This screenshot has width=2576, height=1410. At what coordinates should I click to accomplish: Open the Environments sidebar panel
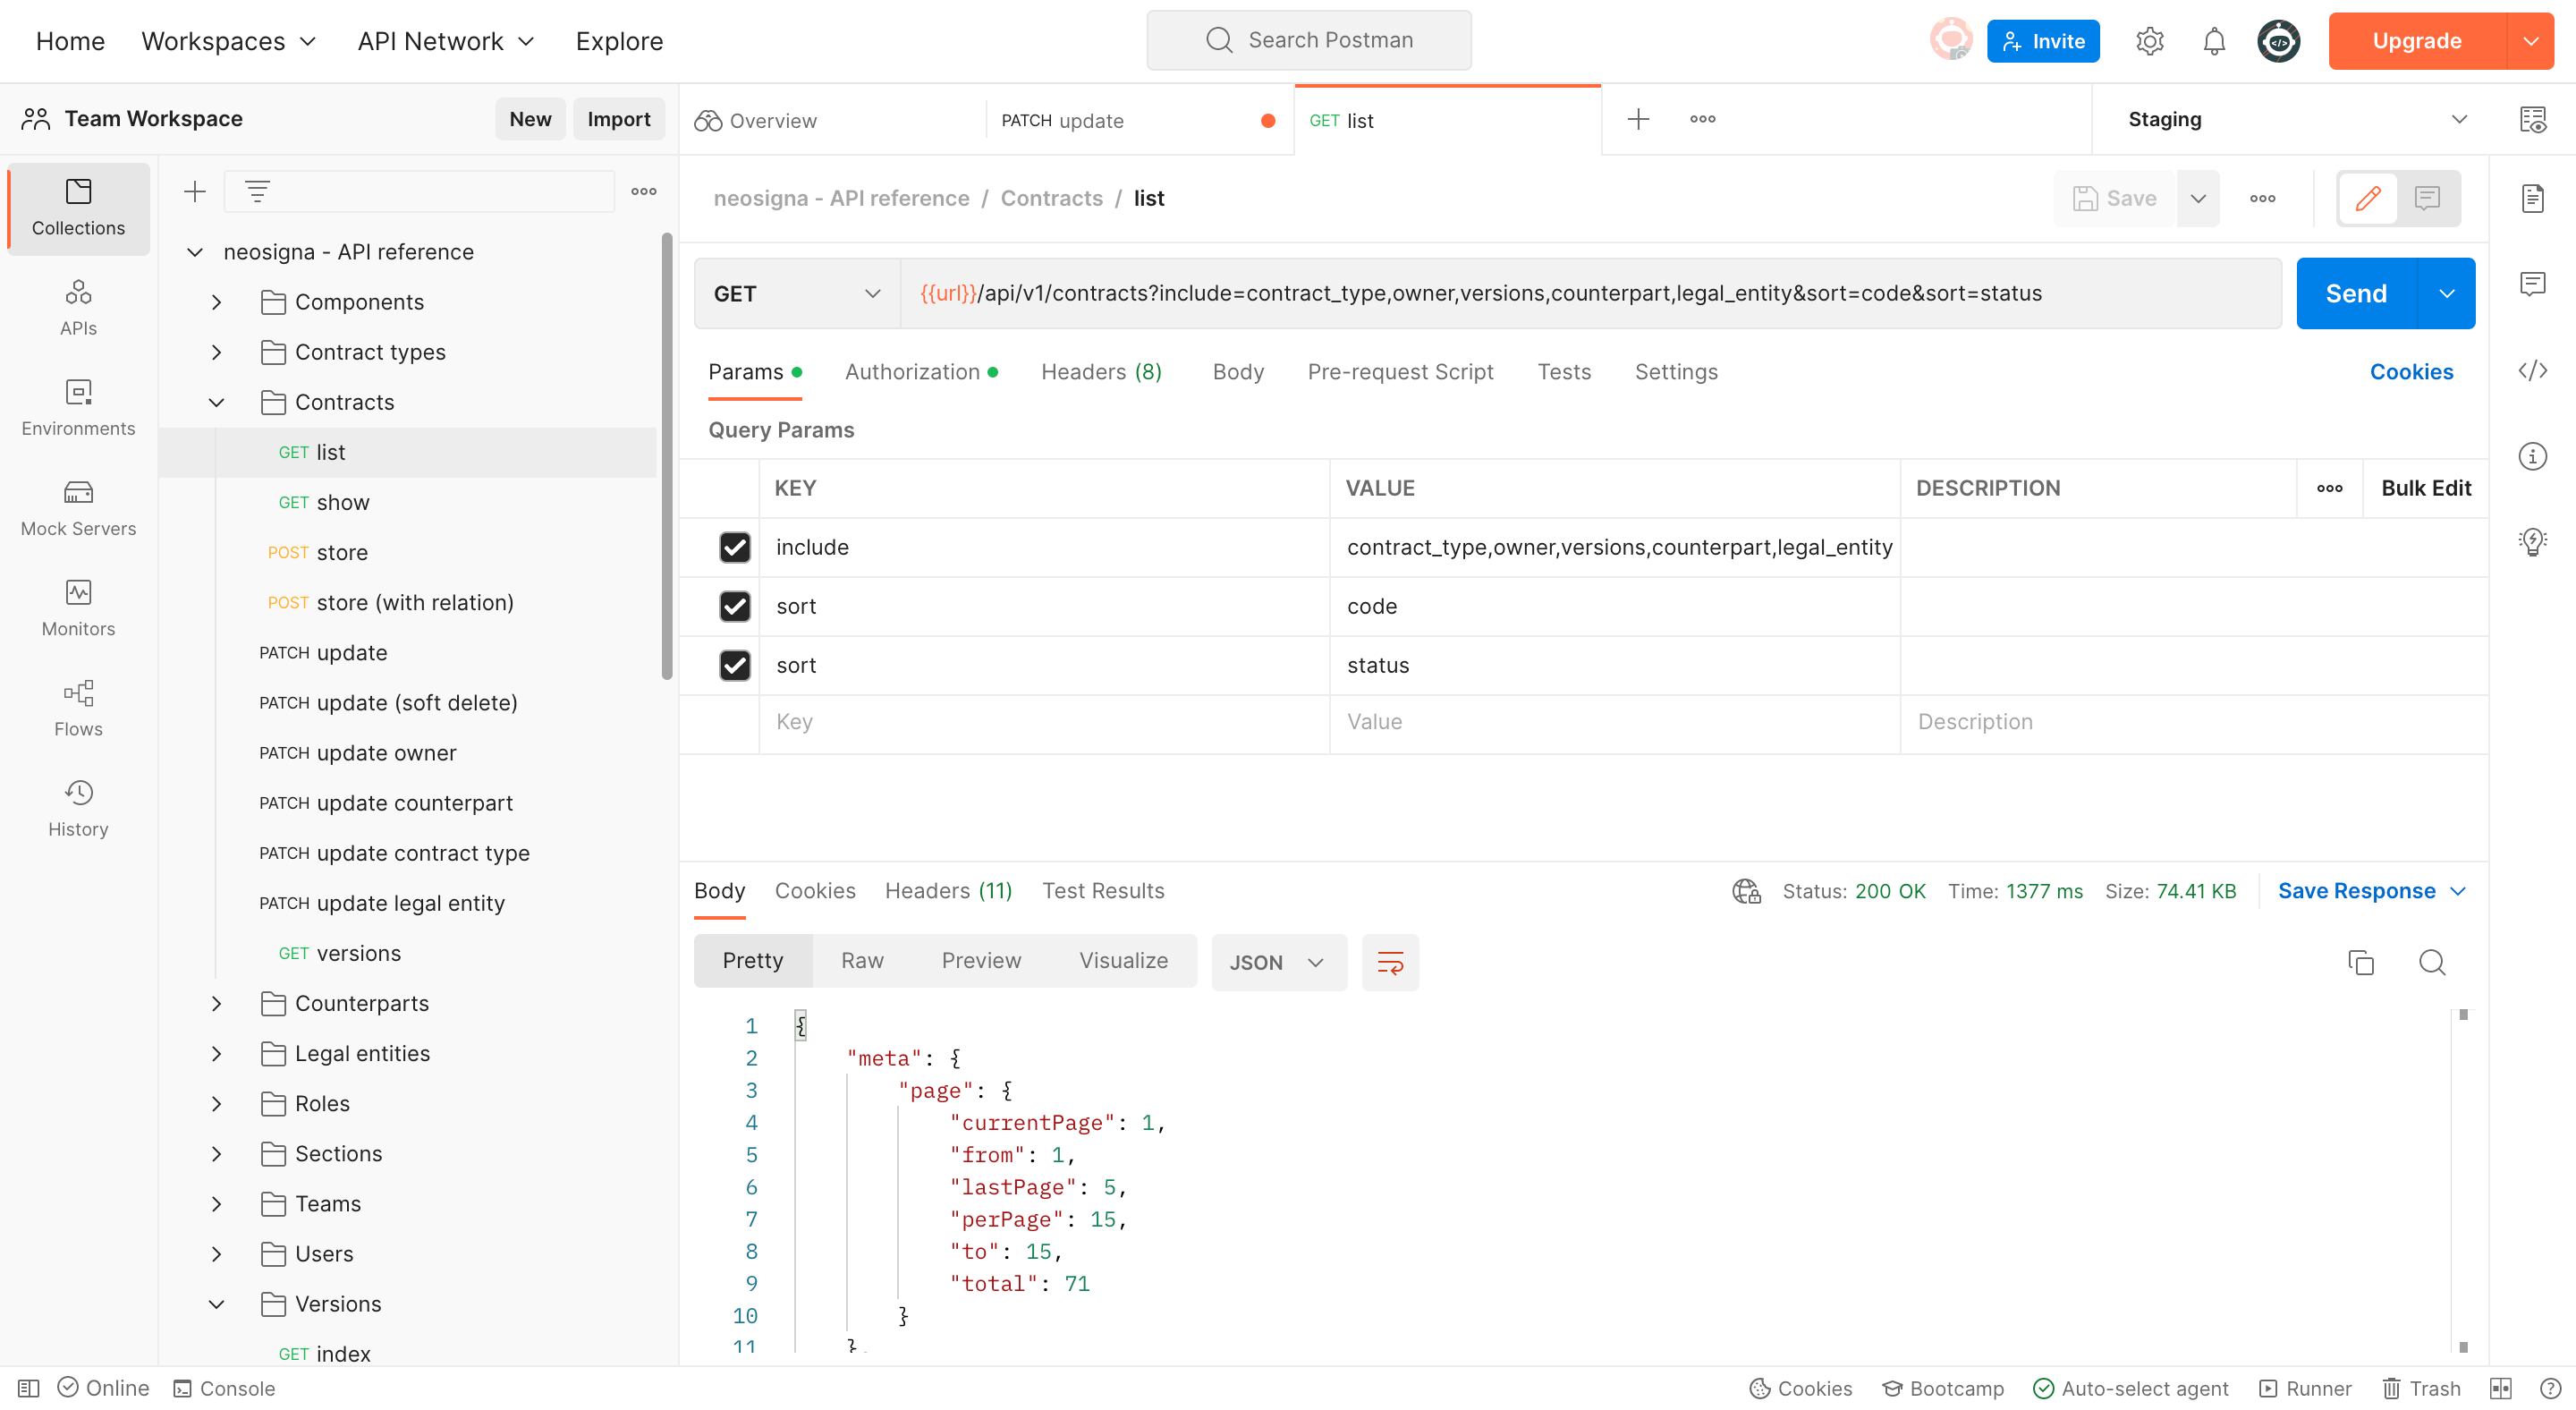click(x=78, y=408)
